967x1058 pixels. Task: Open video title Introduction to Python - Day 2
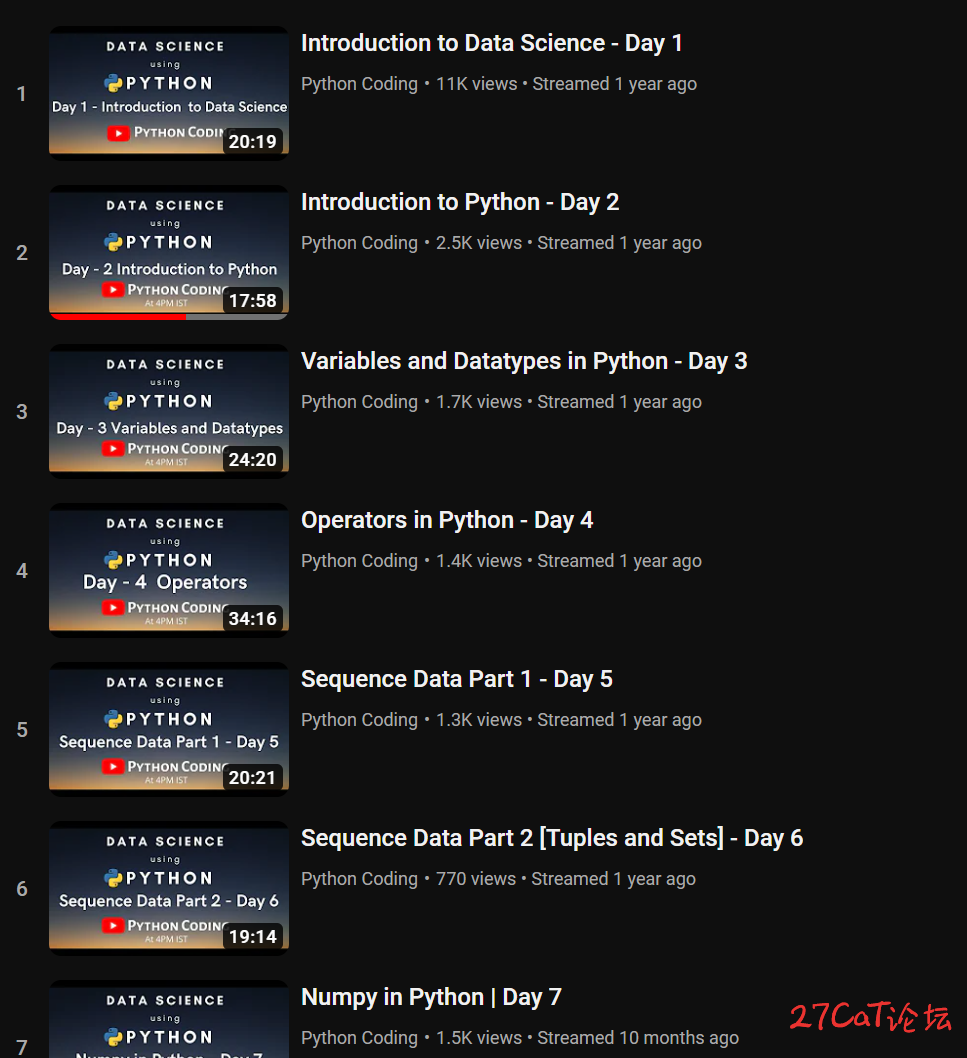tap(460, 202)
